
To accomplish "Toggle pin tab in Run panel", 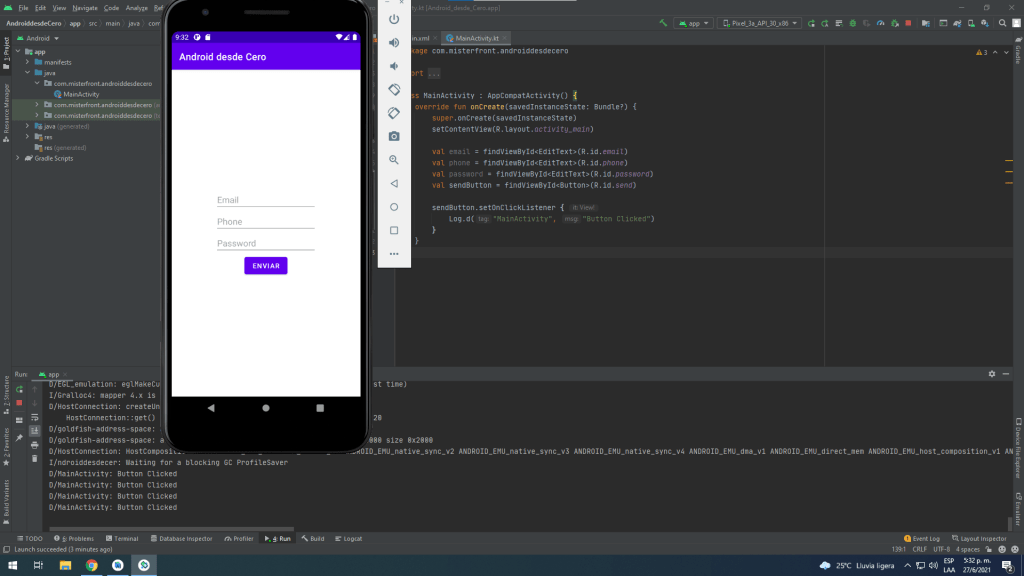I will [20, 438].
